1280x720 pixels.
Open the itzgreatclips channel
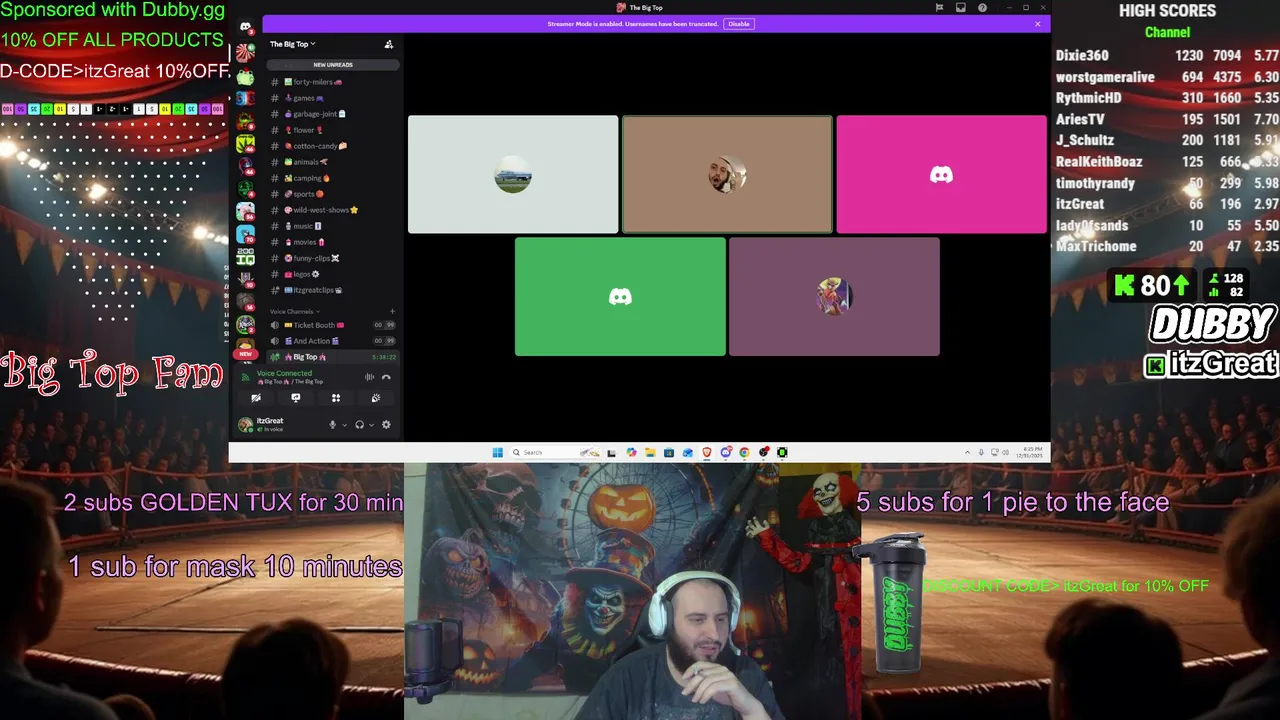[333, 290]
